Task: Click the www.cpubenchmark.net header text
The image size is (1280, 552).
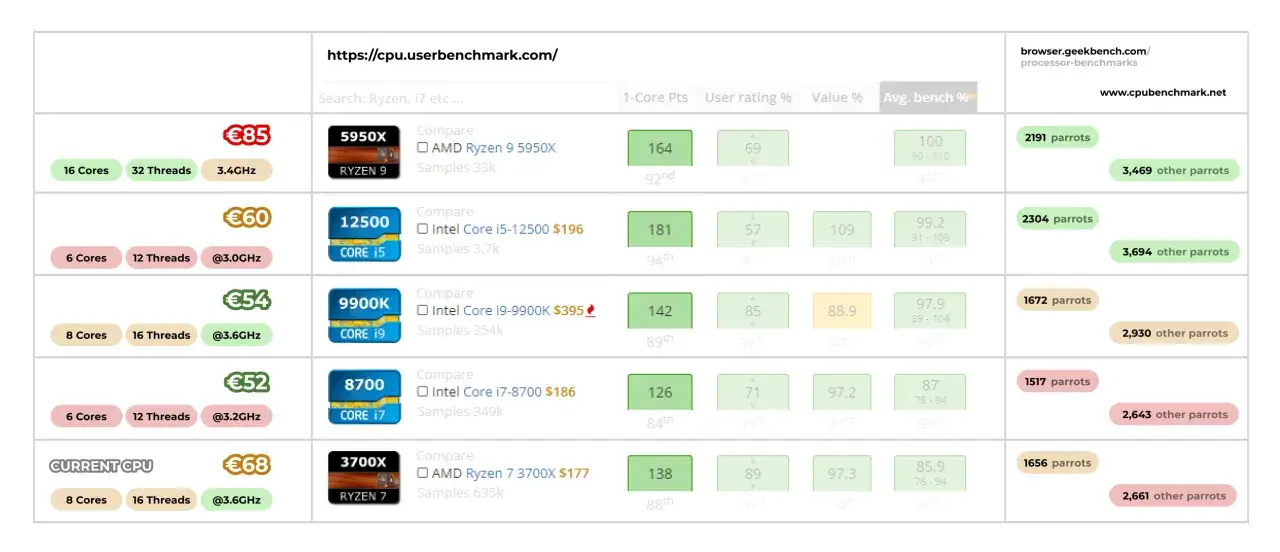Action: (x=1162, y=92)
